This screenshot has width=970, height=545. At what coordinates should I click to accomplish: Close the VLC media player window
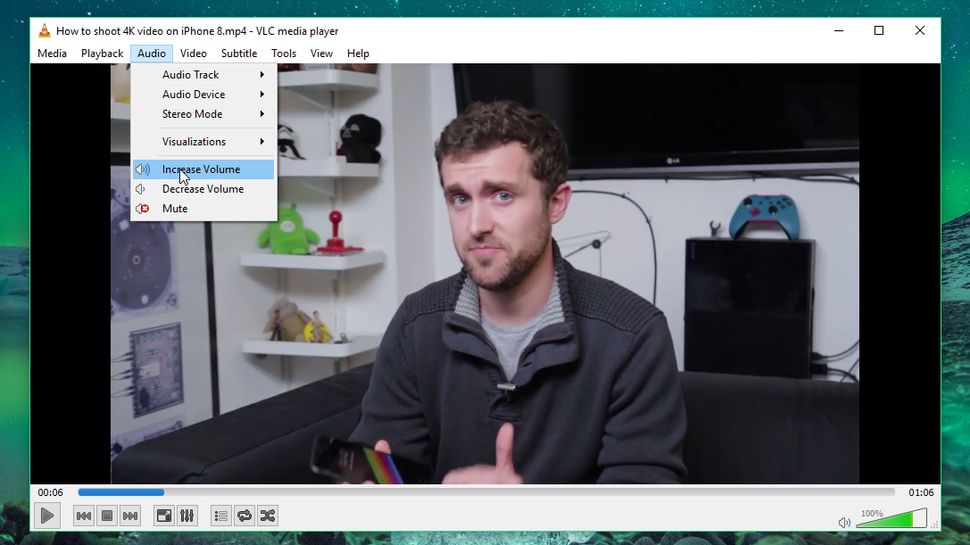(x=920, y=30)
